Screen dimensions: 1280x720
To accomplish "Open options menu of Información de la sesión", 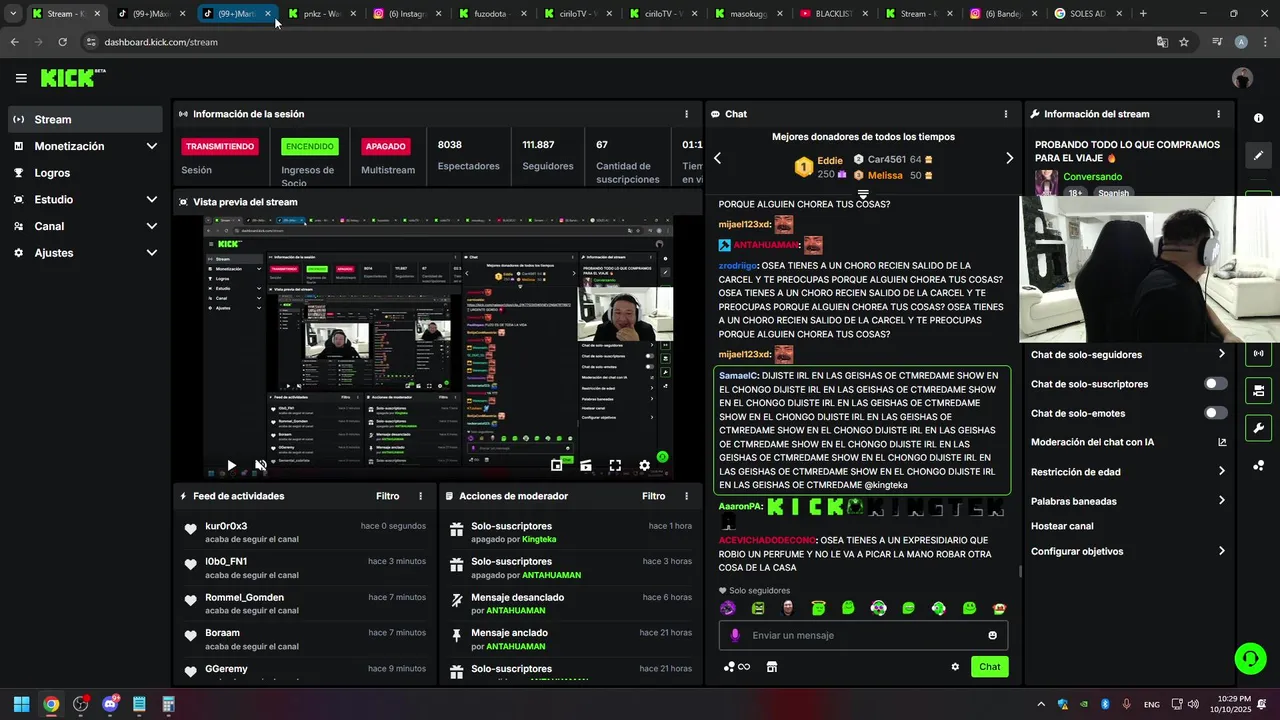I will [686, 114].
